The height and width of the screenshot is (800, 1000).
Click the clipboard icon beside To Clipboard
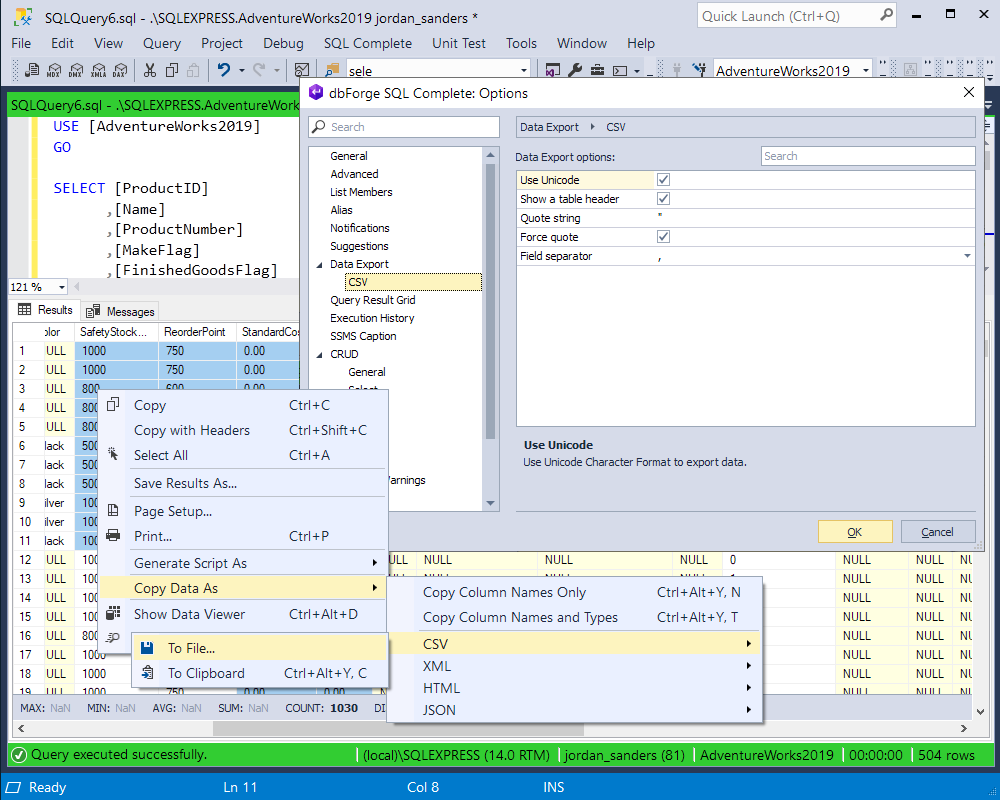click(x=147, y=672)
